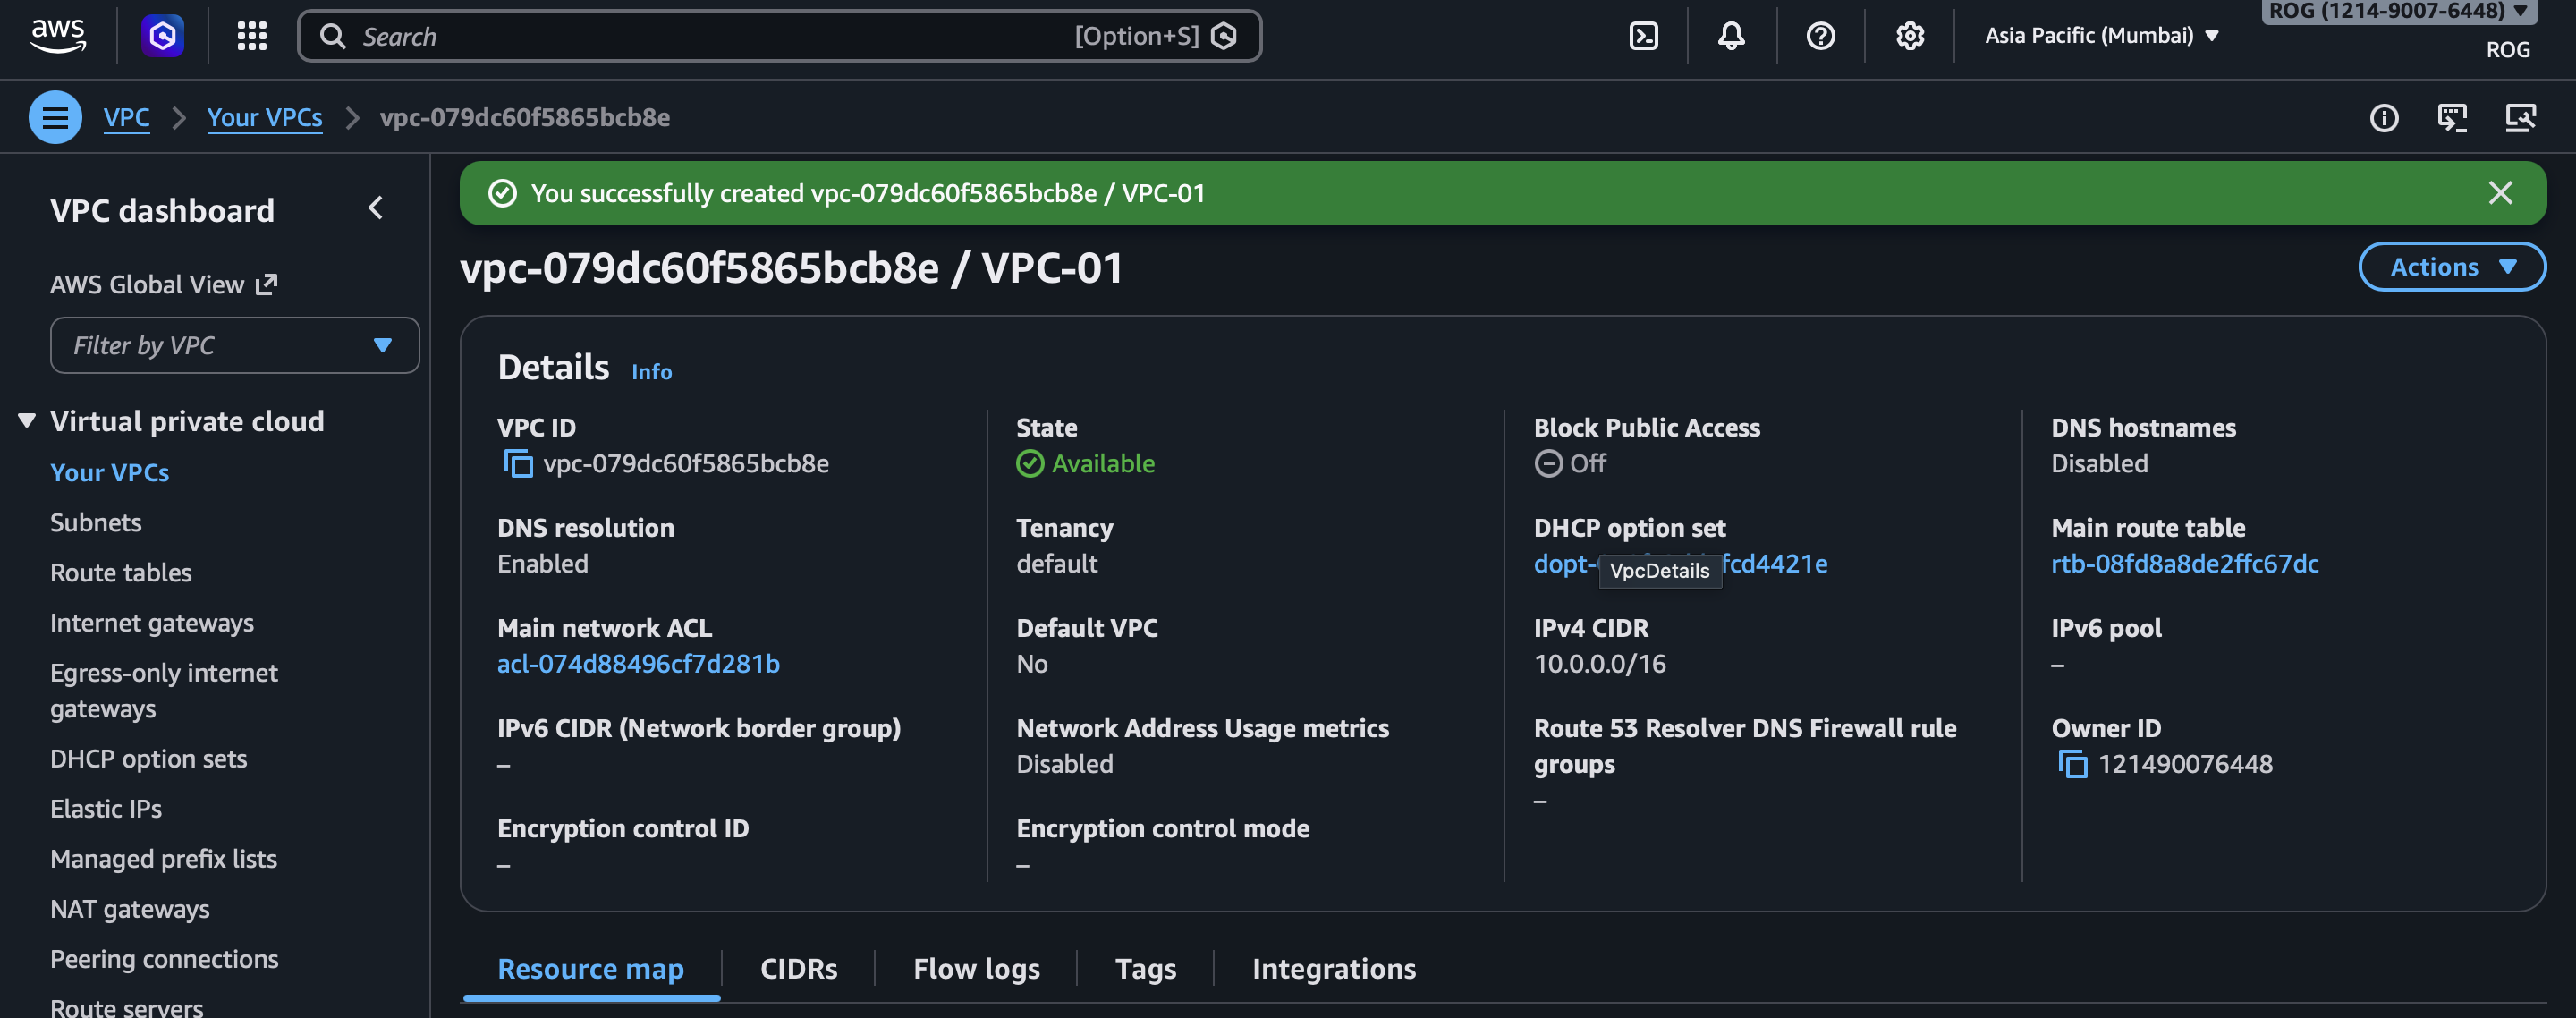Launch CloudShell from the top bar
This screenshot has height=1018, width=2576.
[1643, 36]
